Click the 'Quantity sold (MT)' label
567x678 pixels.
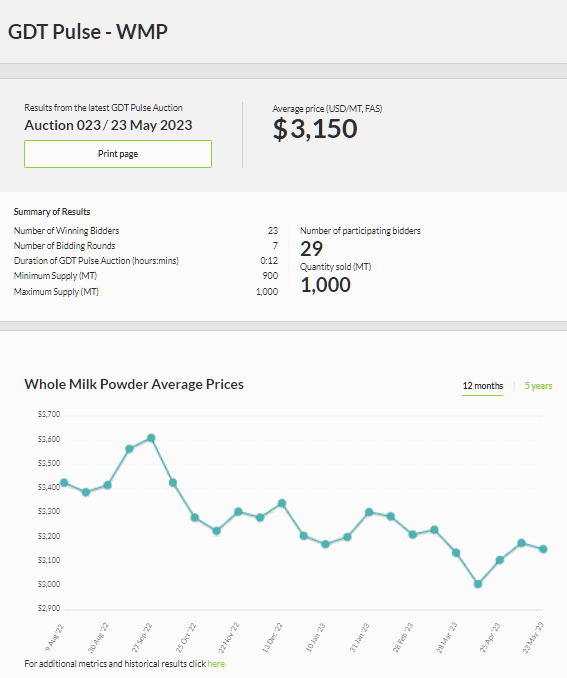(336, 267)
